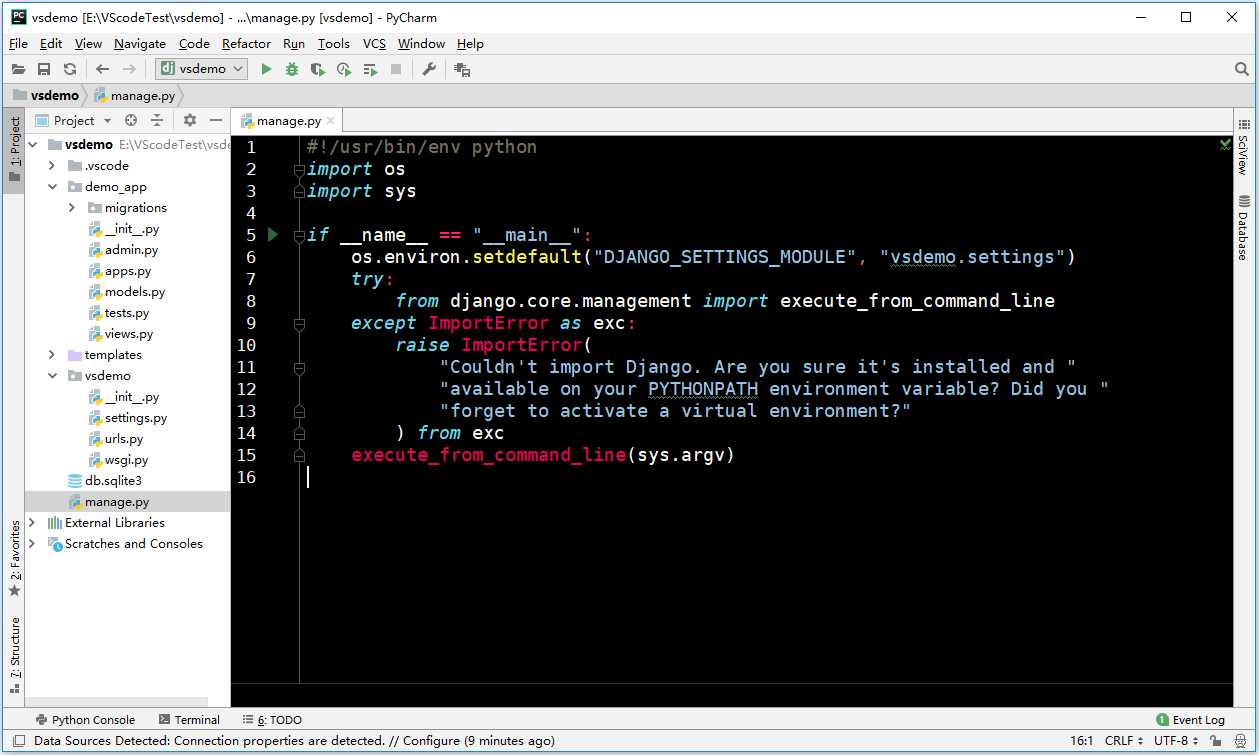The height and width of the screenshot is (755, 1259).
Task: Open the CRLF line separator dropdown
Action: coord(1125,741)
